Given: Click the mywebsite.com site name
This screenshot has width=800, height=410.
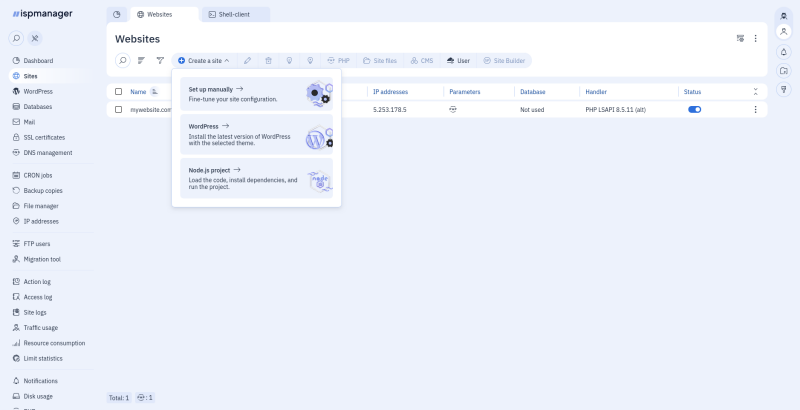Looking at the screenshot, I should click(151, 110).
